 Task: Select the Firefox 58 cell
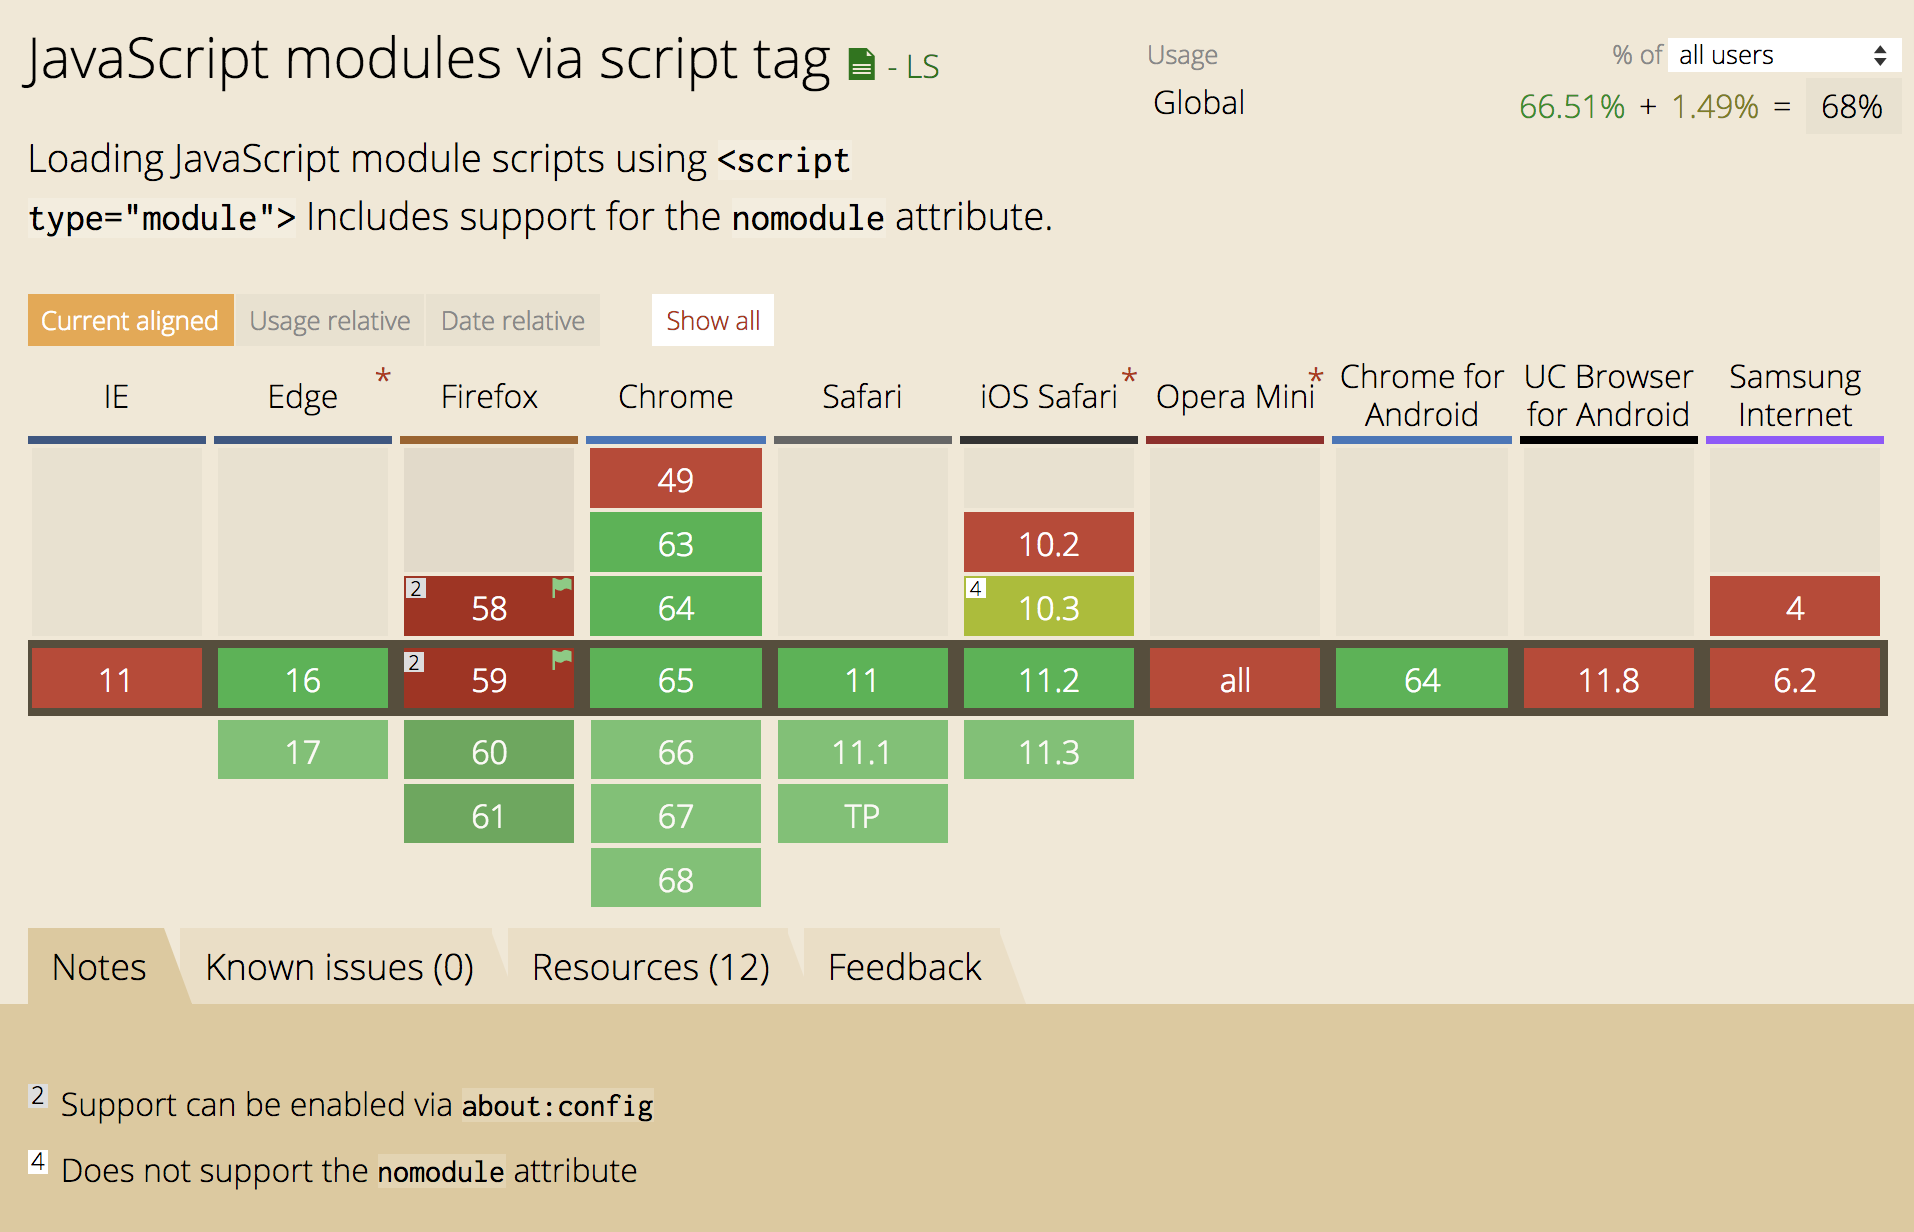click(x=489, y=606)
